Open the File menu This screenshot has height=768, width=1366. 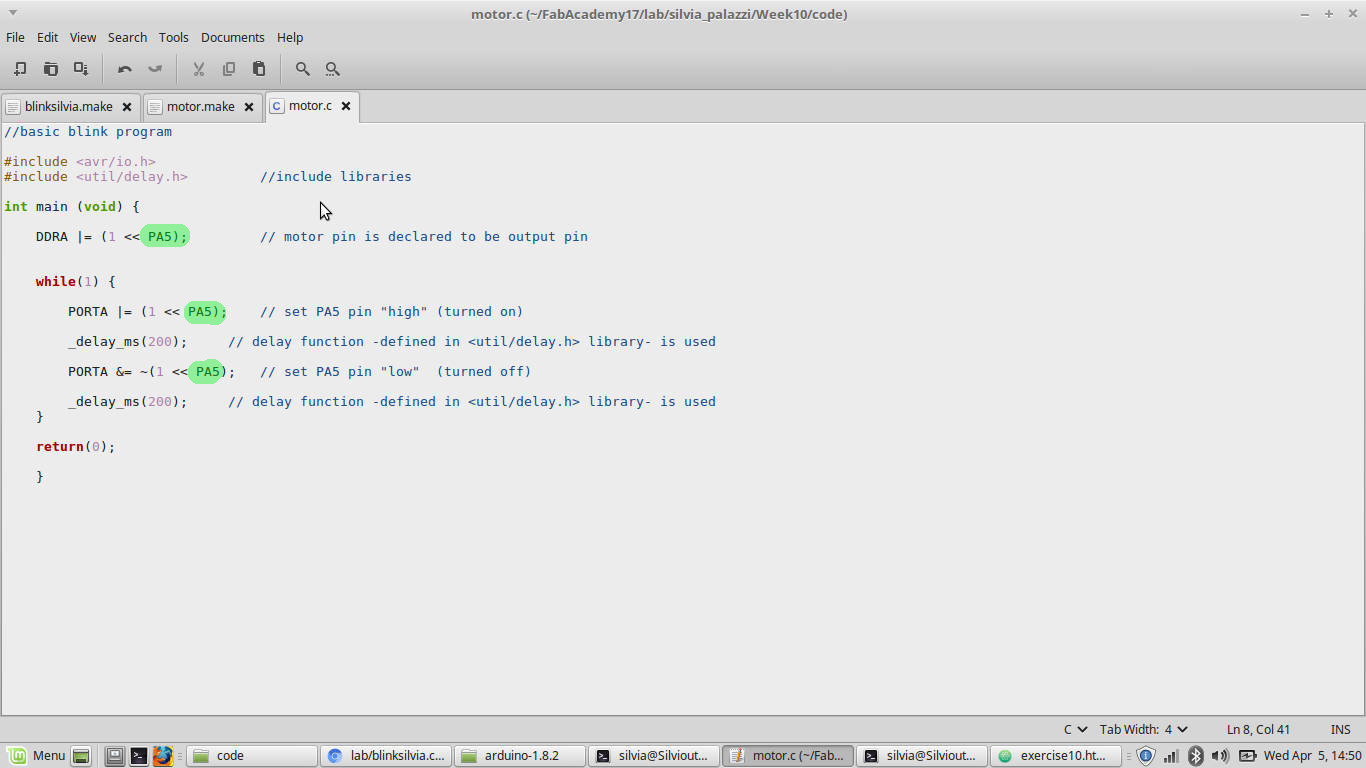15,37
